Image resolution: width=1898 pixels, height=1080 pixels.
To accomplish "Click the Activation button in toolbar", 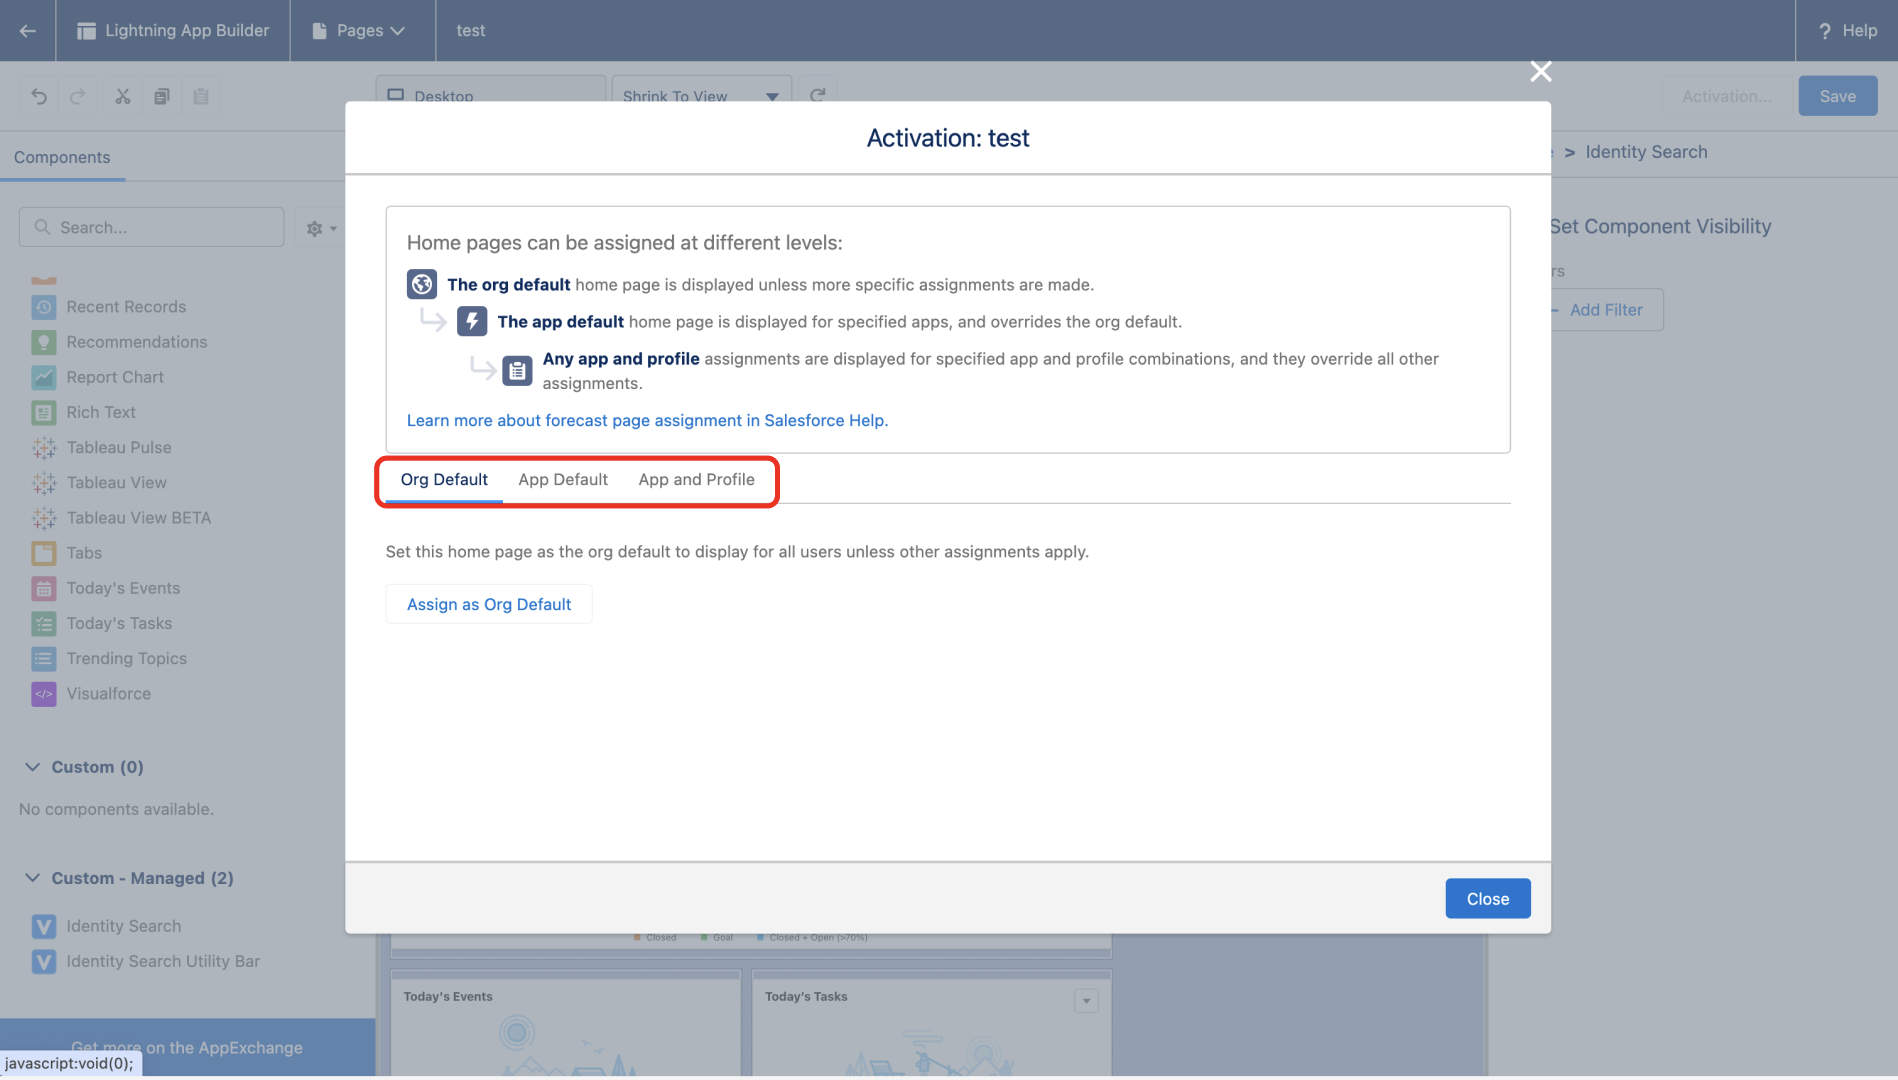I will coord(1727,96).
